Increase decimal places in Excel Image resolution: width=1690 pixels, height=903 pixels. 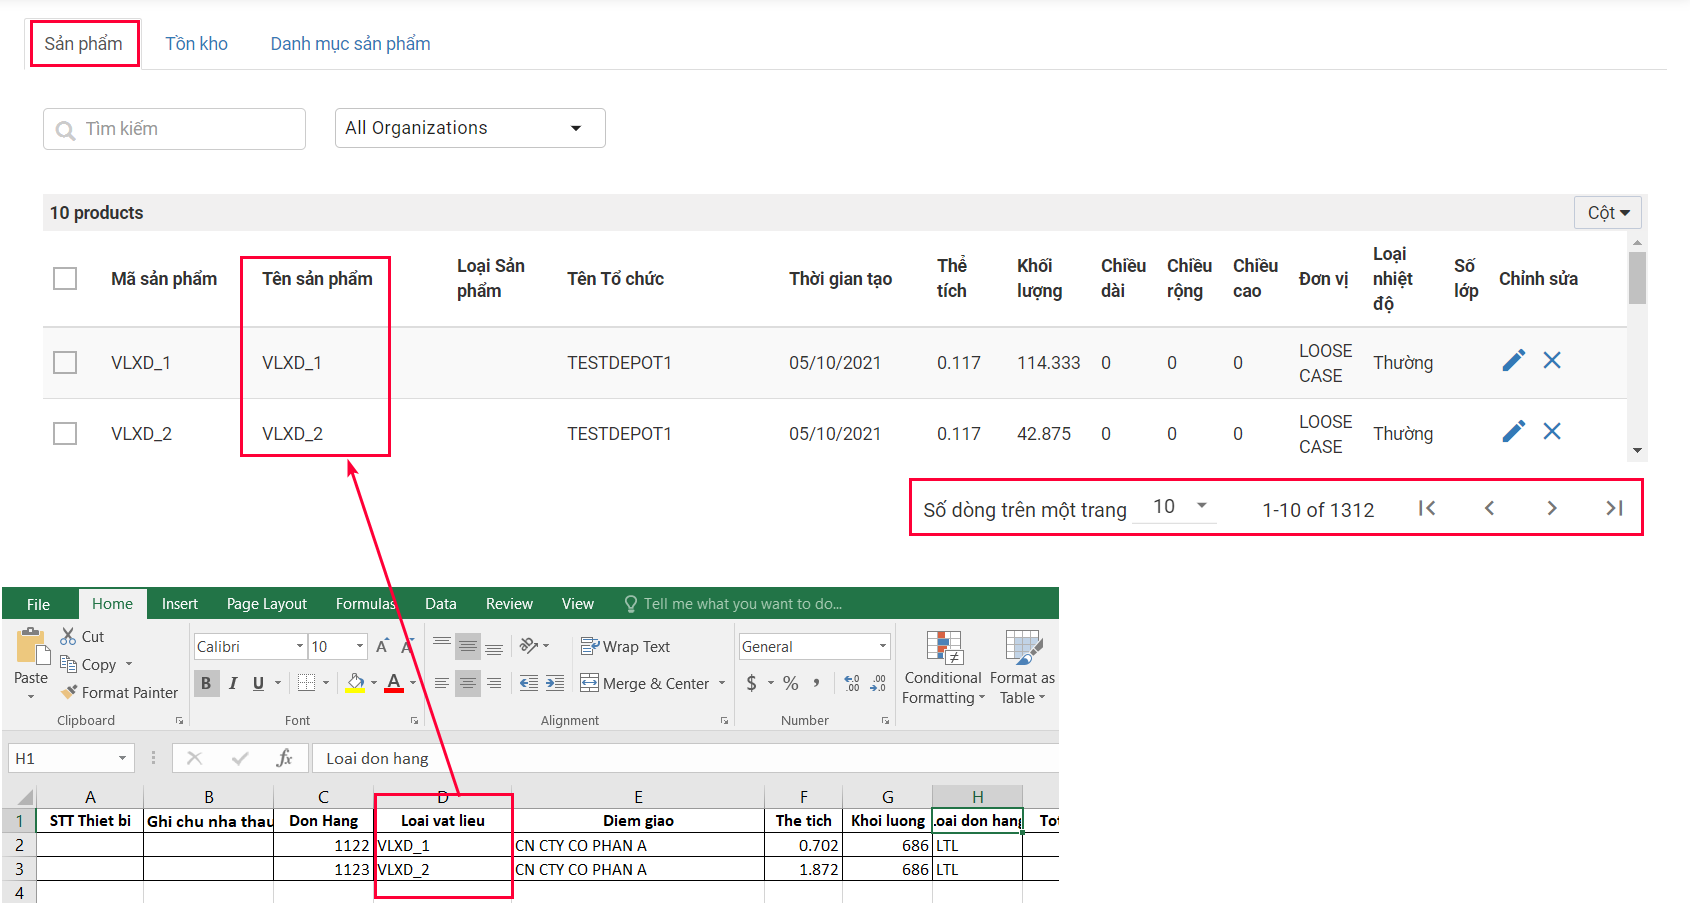pyautogui.click(x=852, y=683)
